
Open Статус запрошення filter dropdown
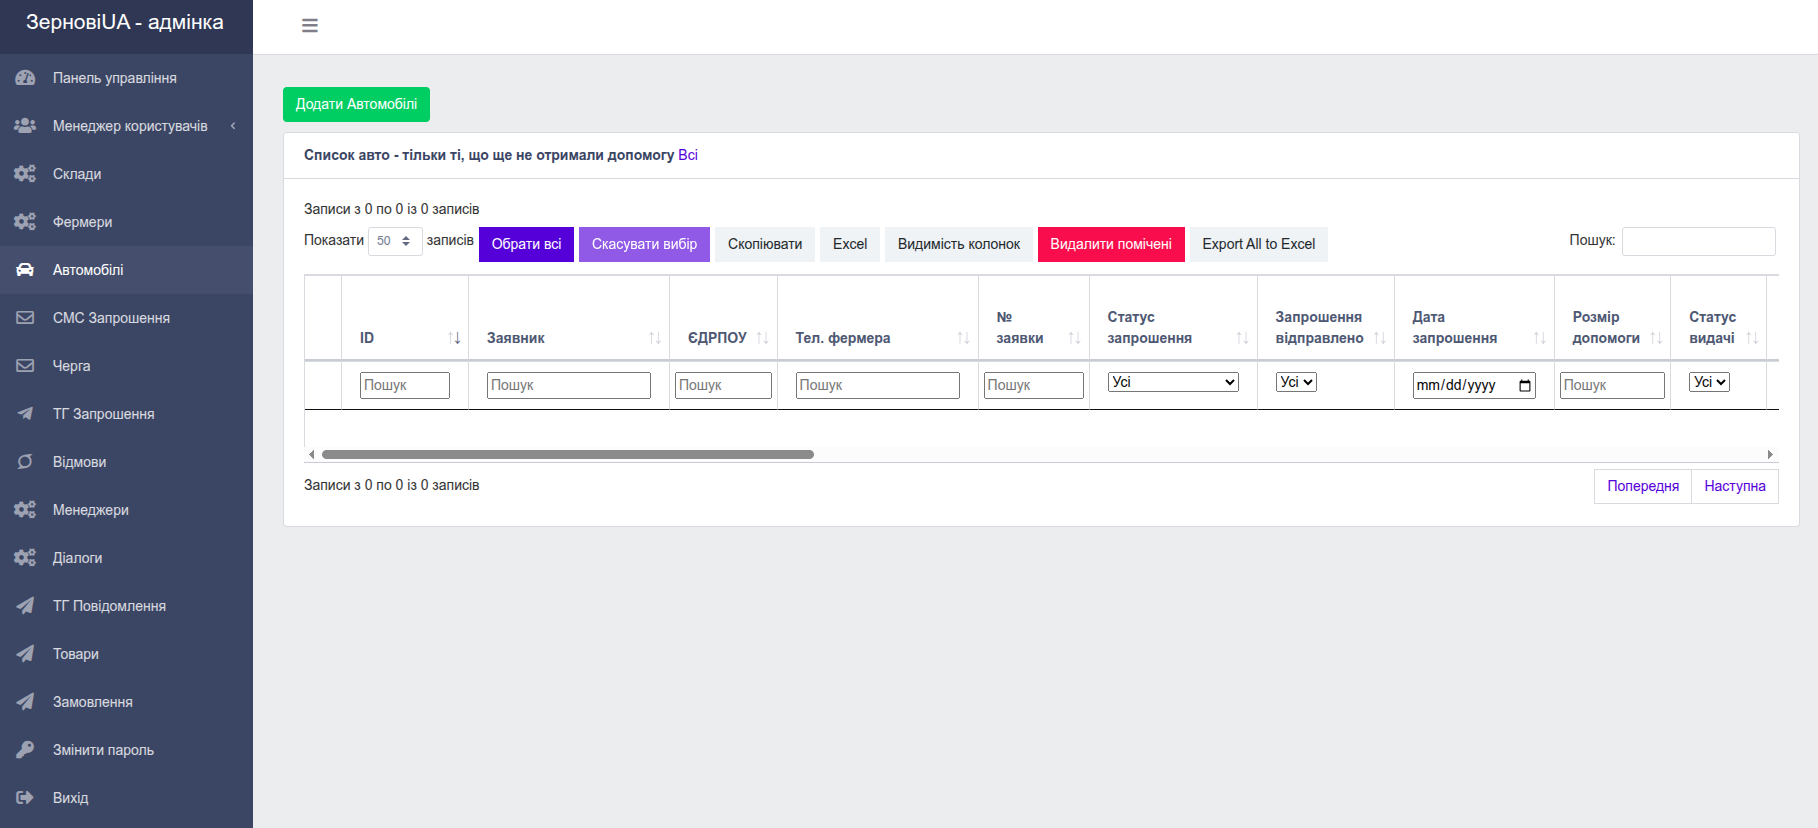pos(1173,382)
